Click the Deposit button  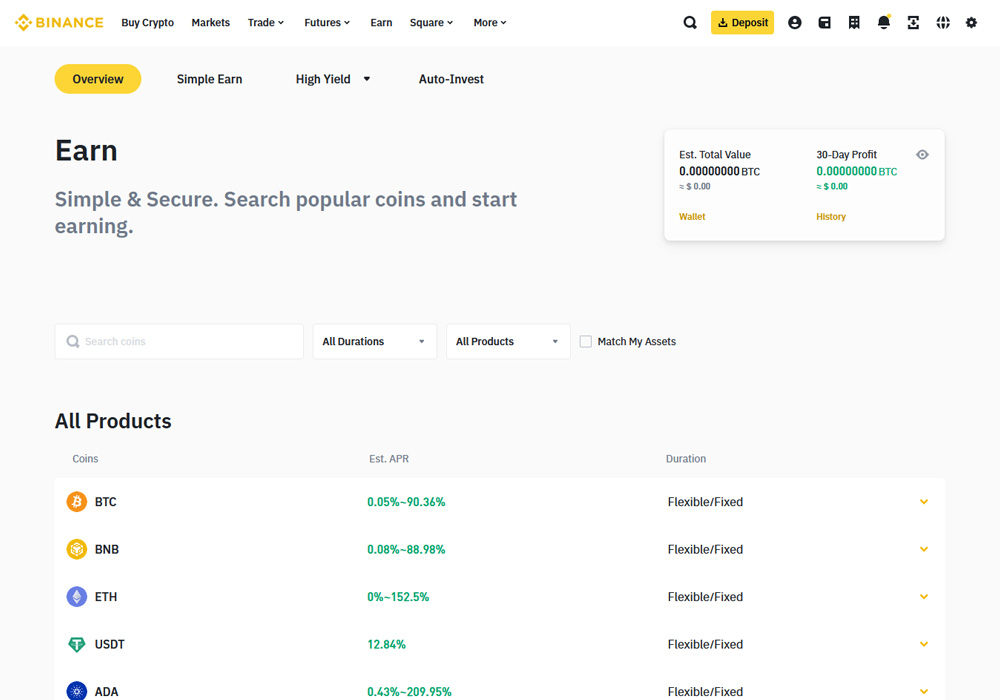[x=742, y=22]
